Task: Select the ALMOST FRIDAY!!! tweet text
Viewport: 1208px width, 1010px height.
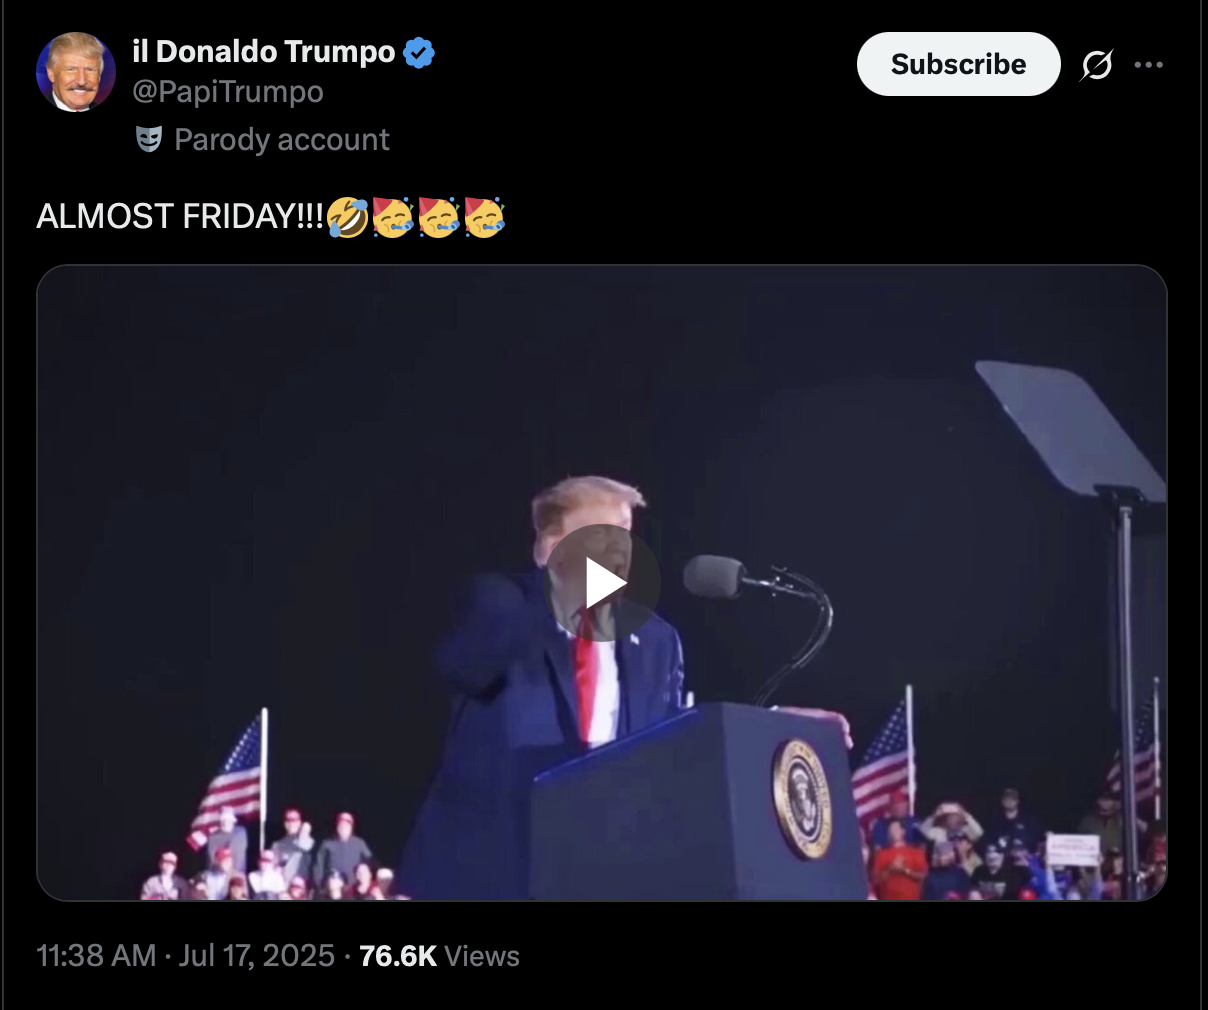Action: pos(180,216)
